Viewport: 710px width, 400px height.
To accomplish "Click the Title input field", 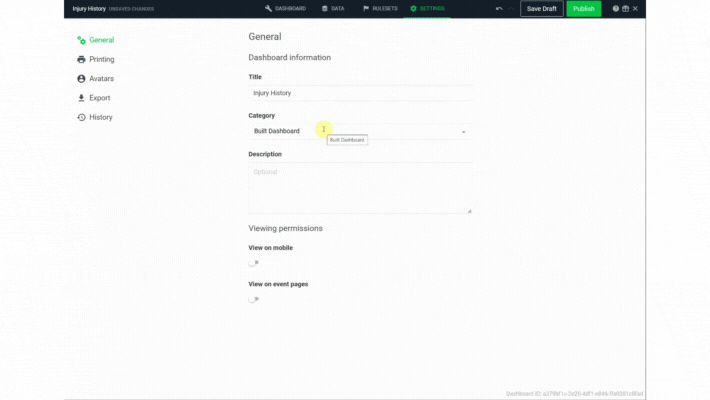I will pos(360,93).
